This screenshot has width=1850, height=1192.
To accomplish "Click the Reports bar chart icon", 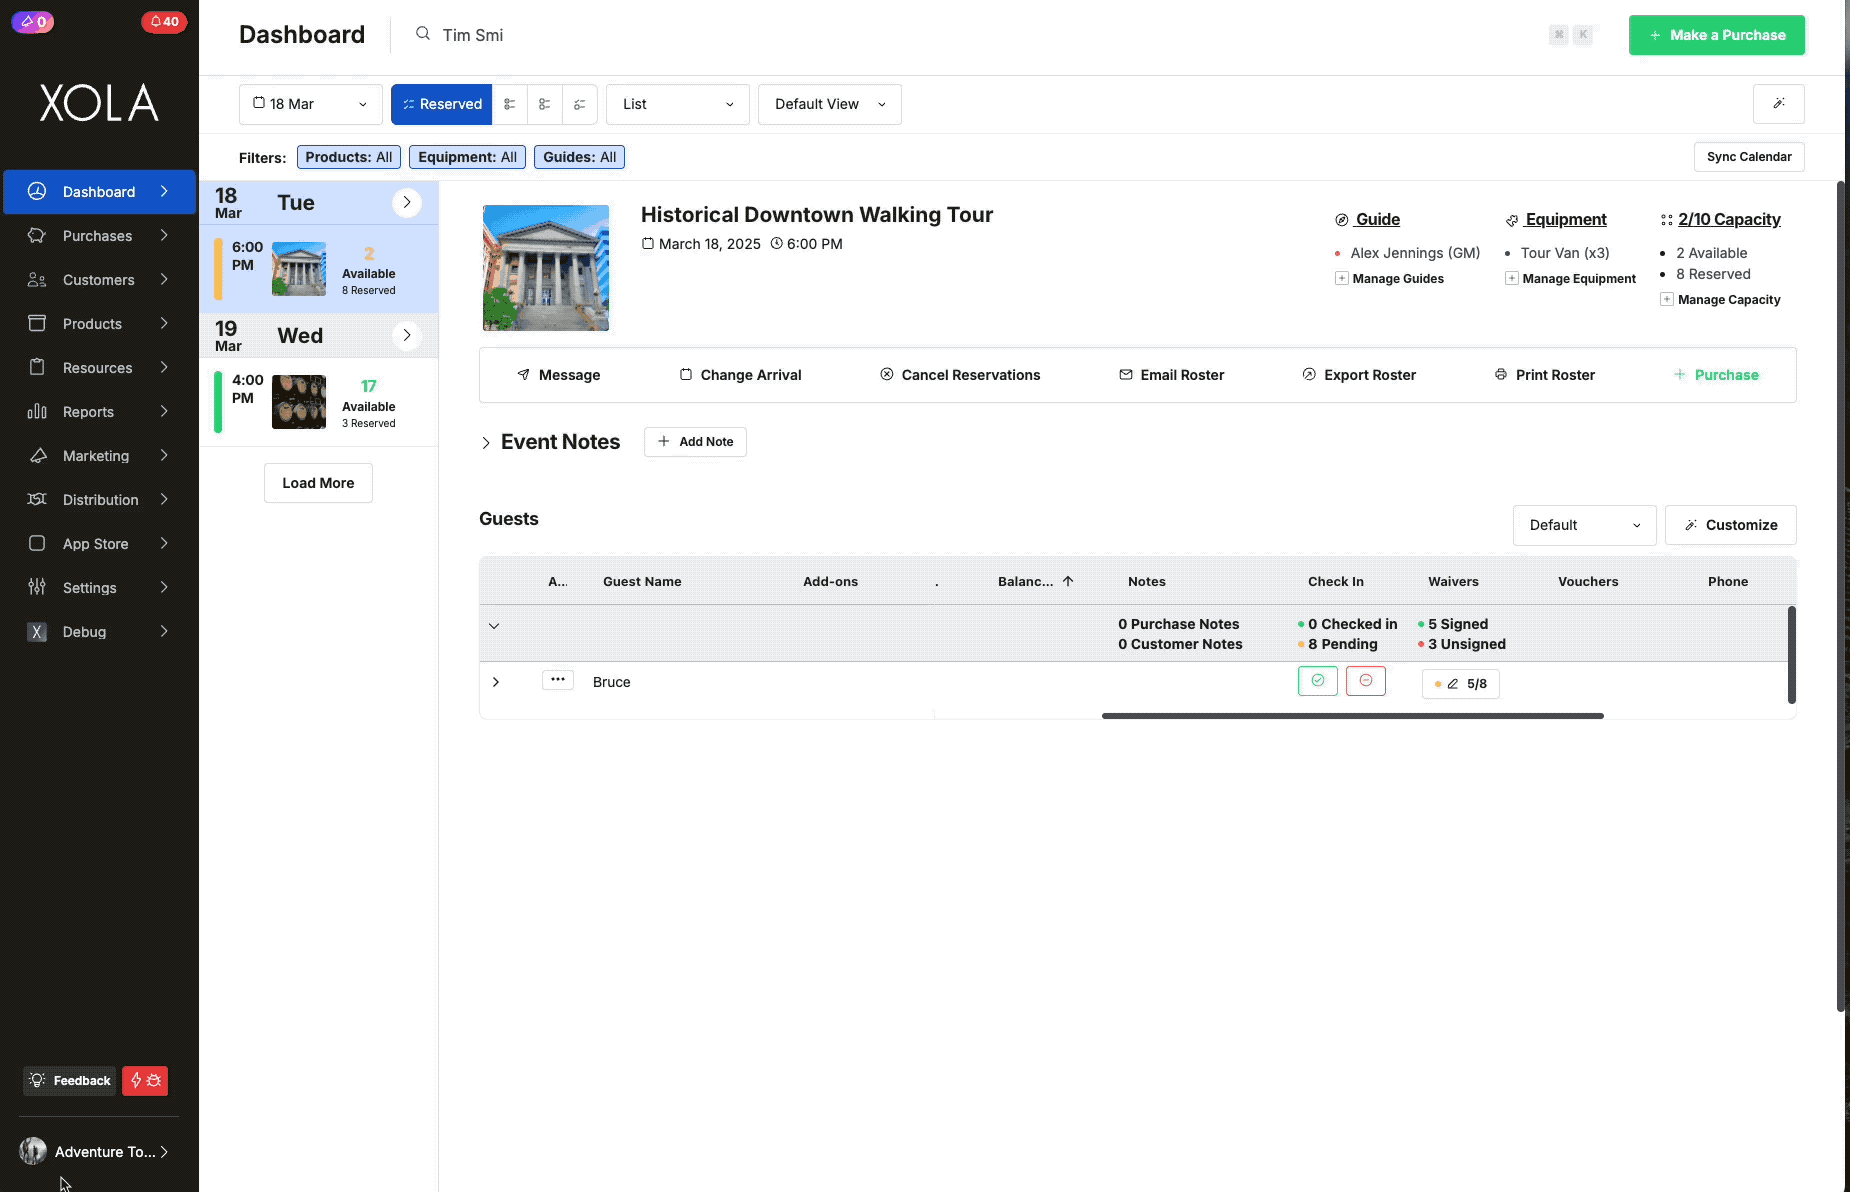I will click(37, 411).
